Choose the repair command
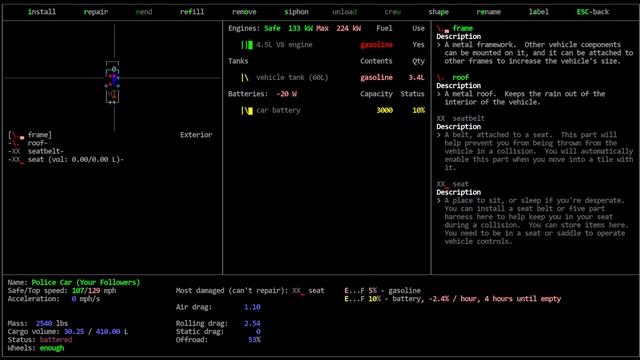The width and height of the screenshot is (640, 360). pyautogui.click(x=96, y=12)
